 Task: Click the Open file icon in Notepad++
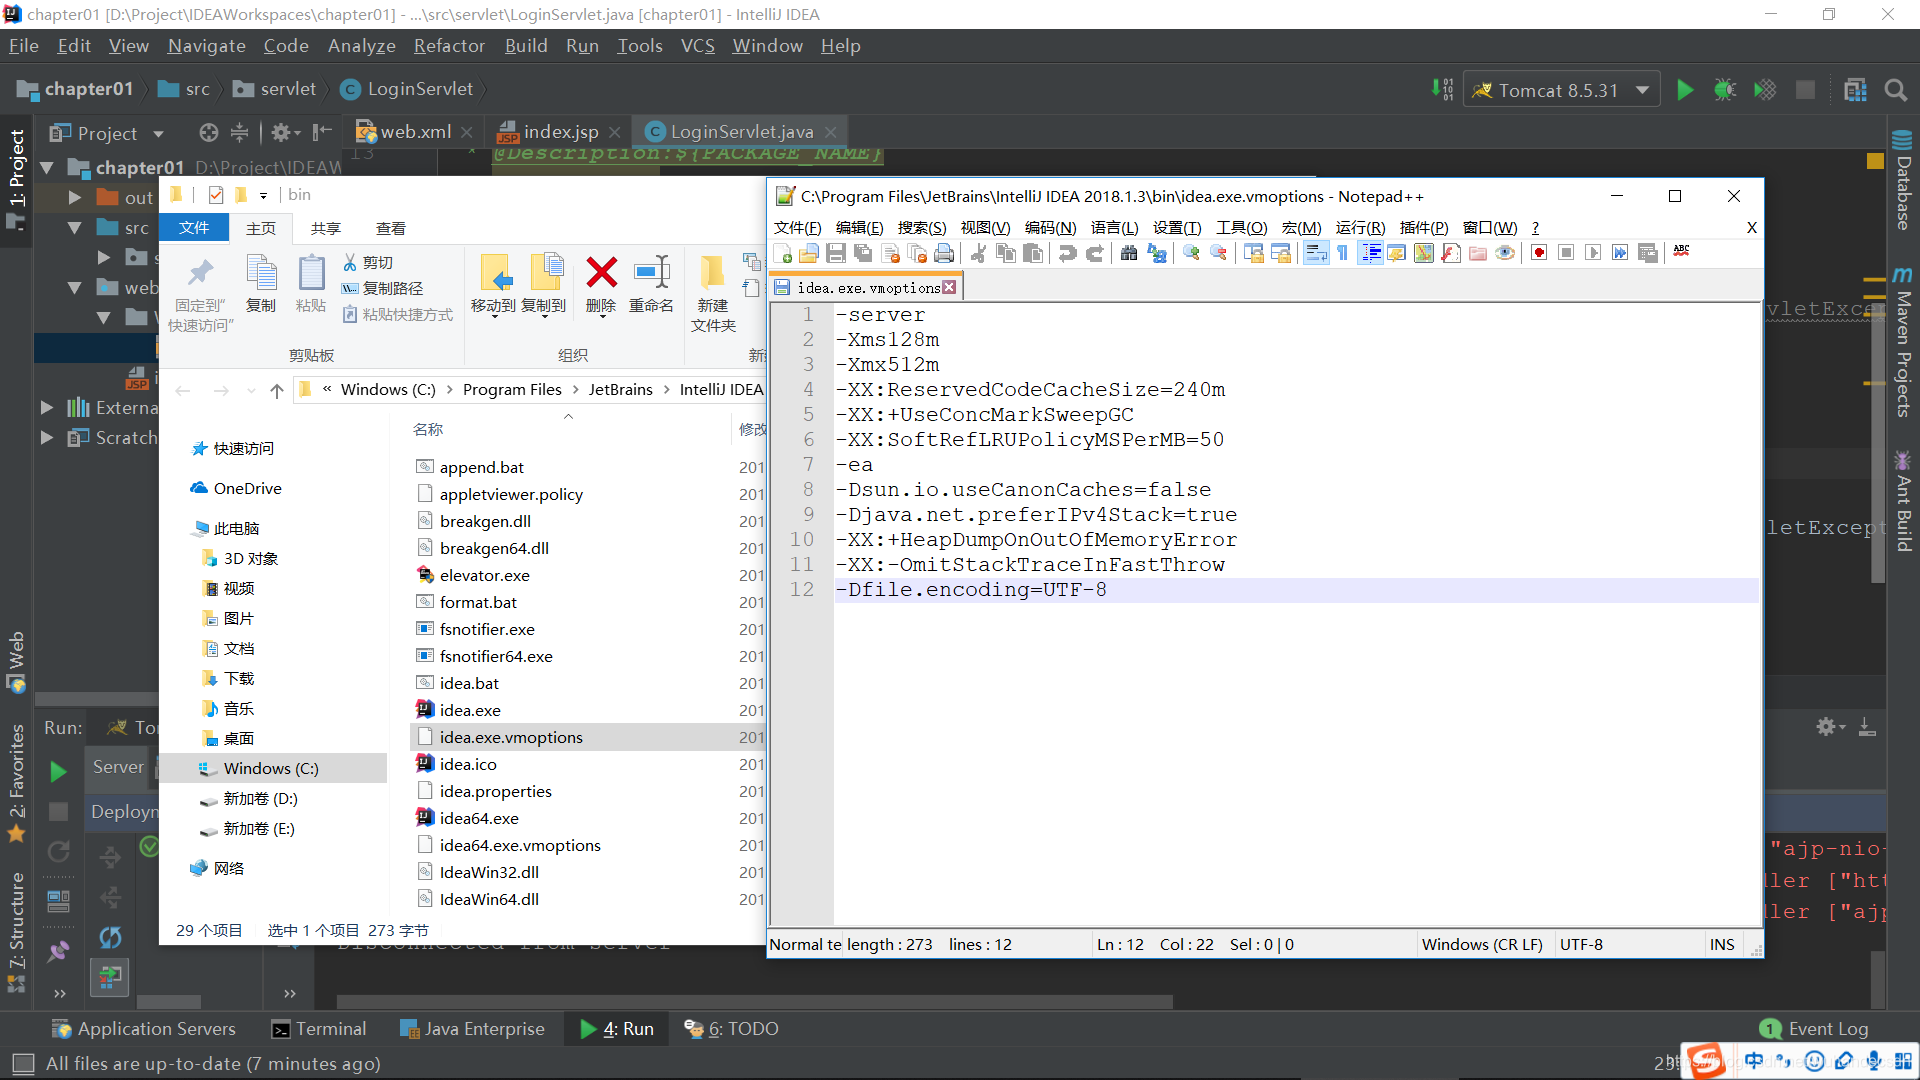coord(810,254)
